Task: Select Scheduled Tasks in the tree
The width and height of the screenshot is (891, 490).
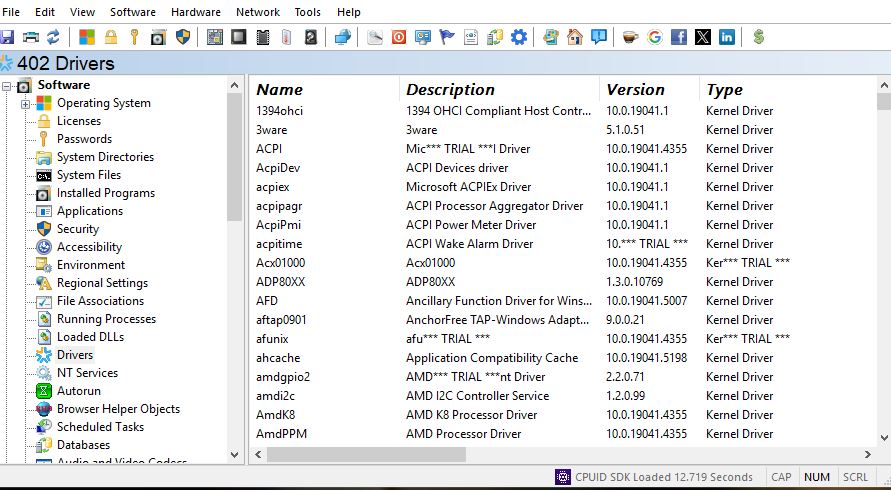Action: coord(101,427)
